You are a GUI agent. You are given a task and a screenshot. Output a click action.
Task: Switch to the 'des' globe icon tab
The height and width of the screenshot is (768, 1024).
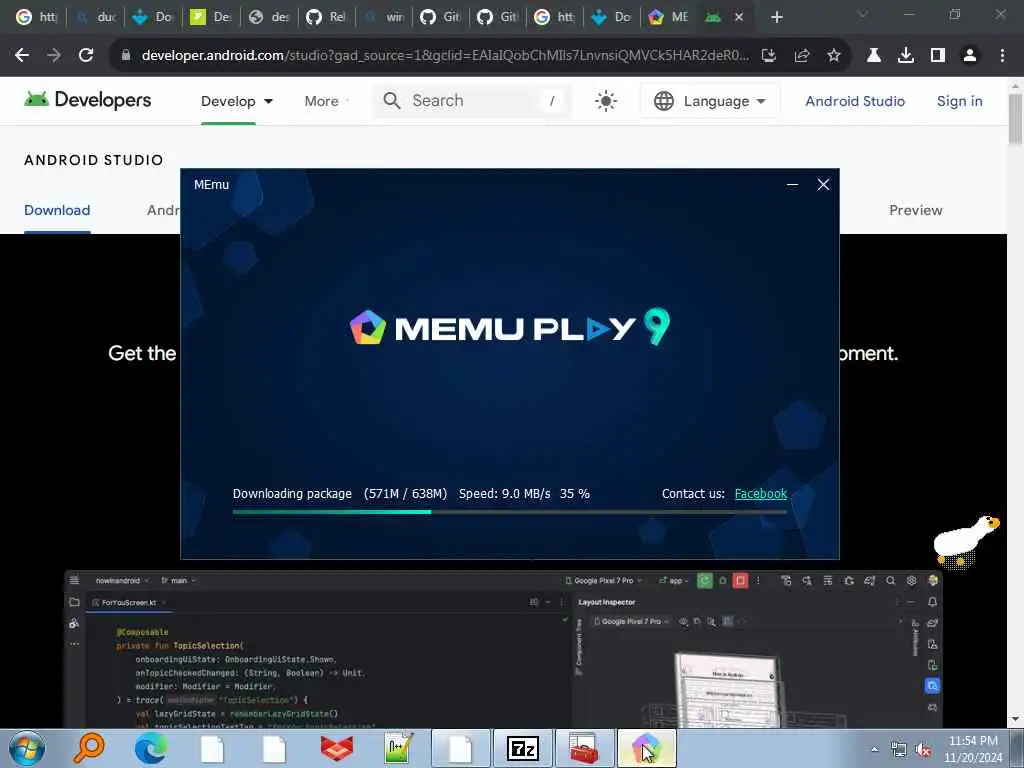coord(268,17)
